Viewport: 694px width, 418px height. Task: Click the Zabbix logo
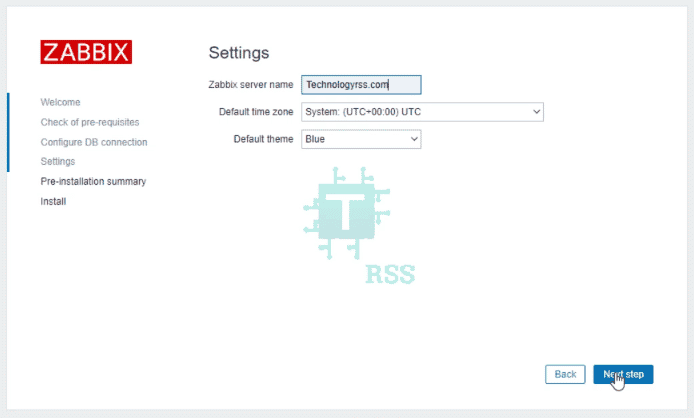[86, 52]
